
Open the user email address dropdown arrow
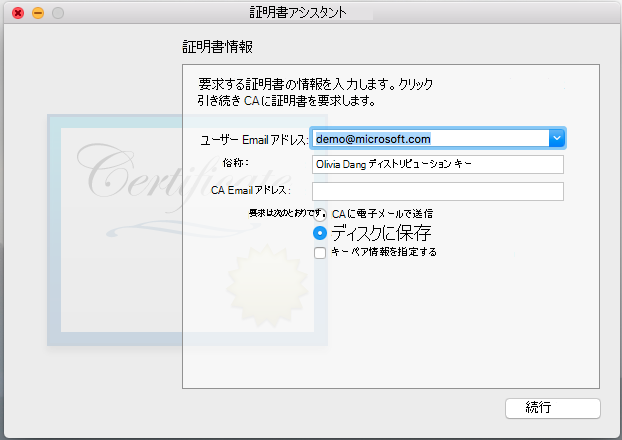pos(557,138)
